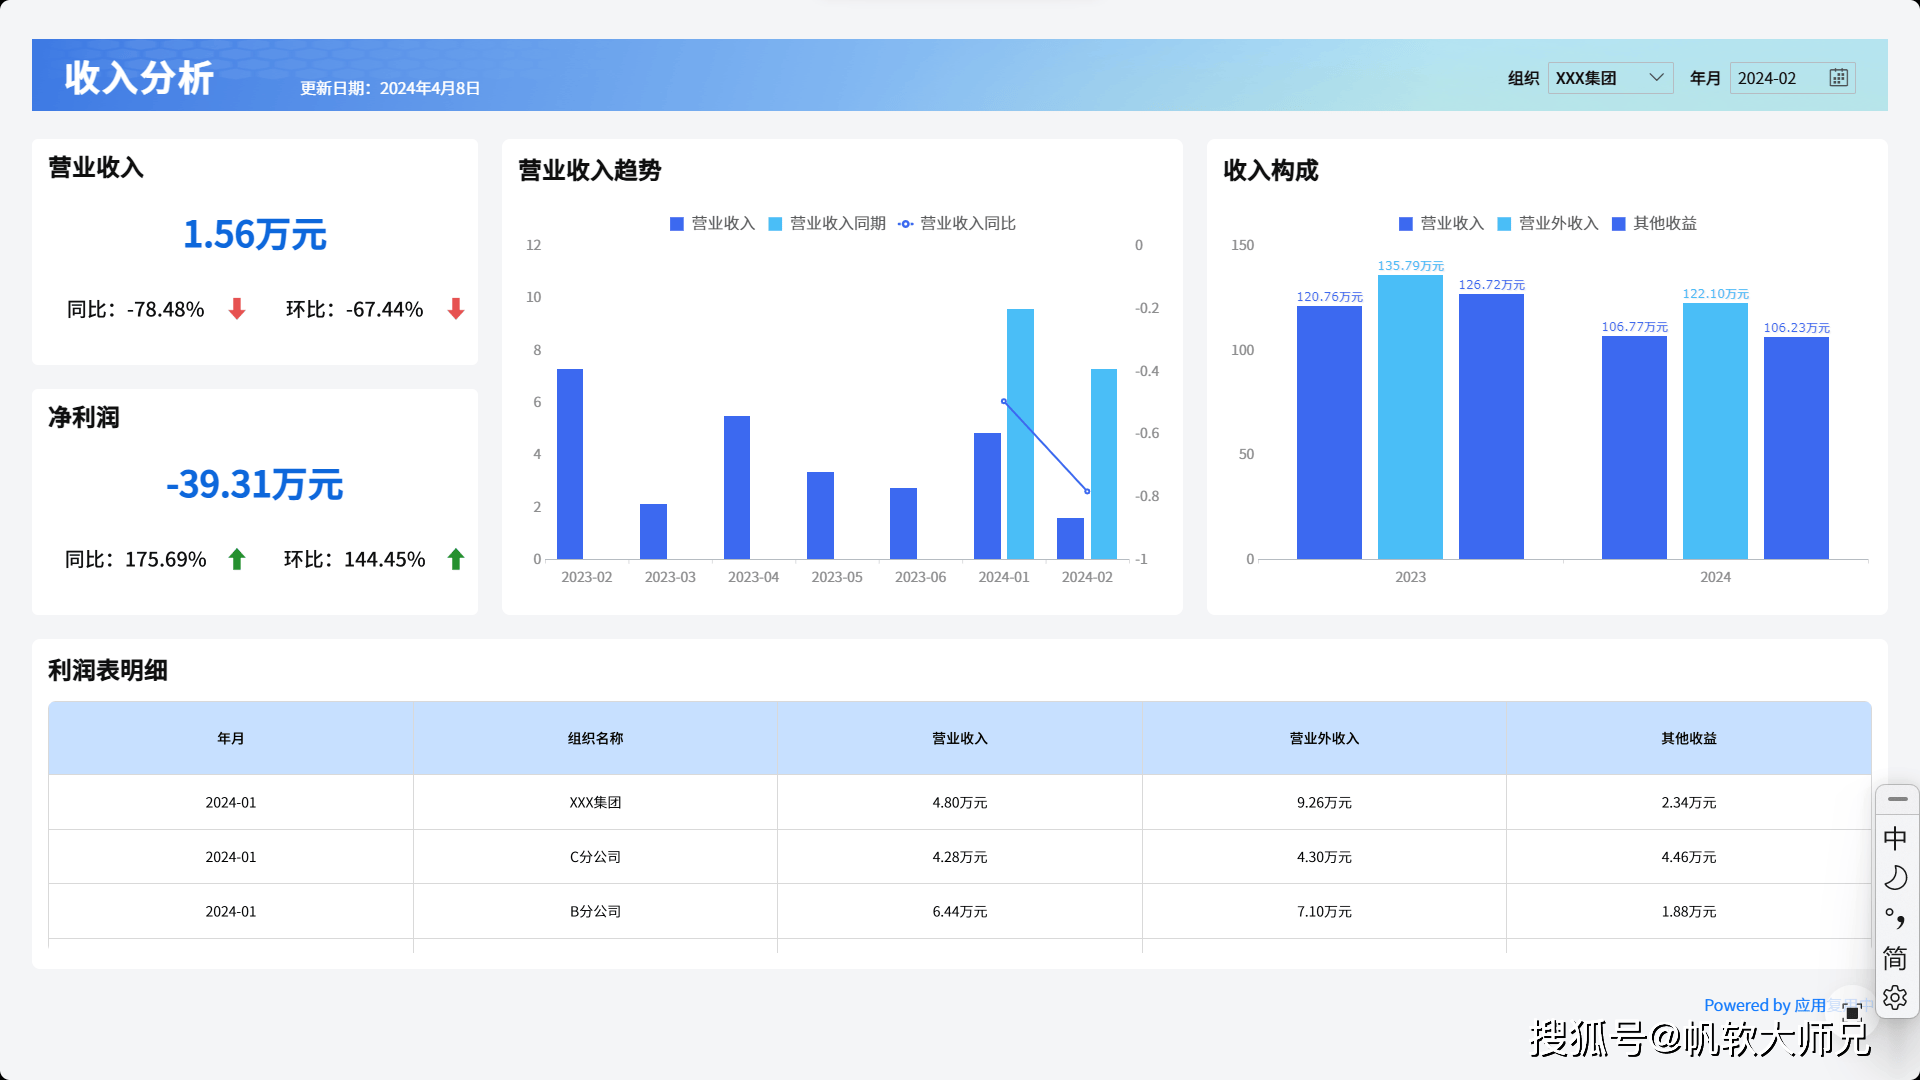Click the floating assistant circle icon bottom right
This screenshot has width=1920, height=1080.
tap(1851, 1007)
